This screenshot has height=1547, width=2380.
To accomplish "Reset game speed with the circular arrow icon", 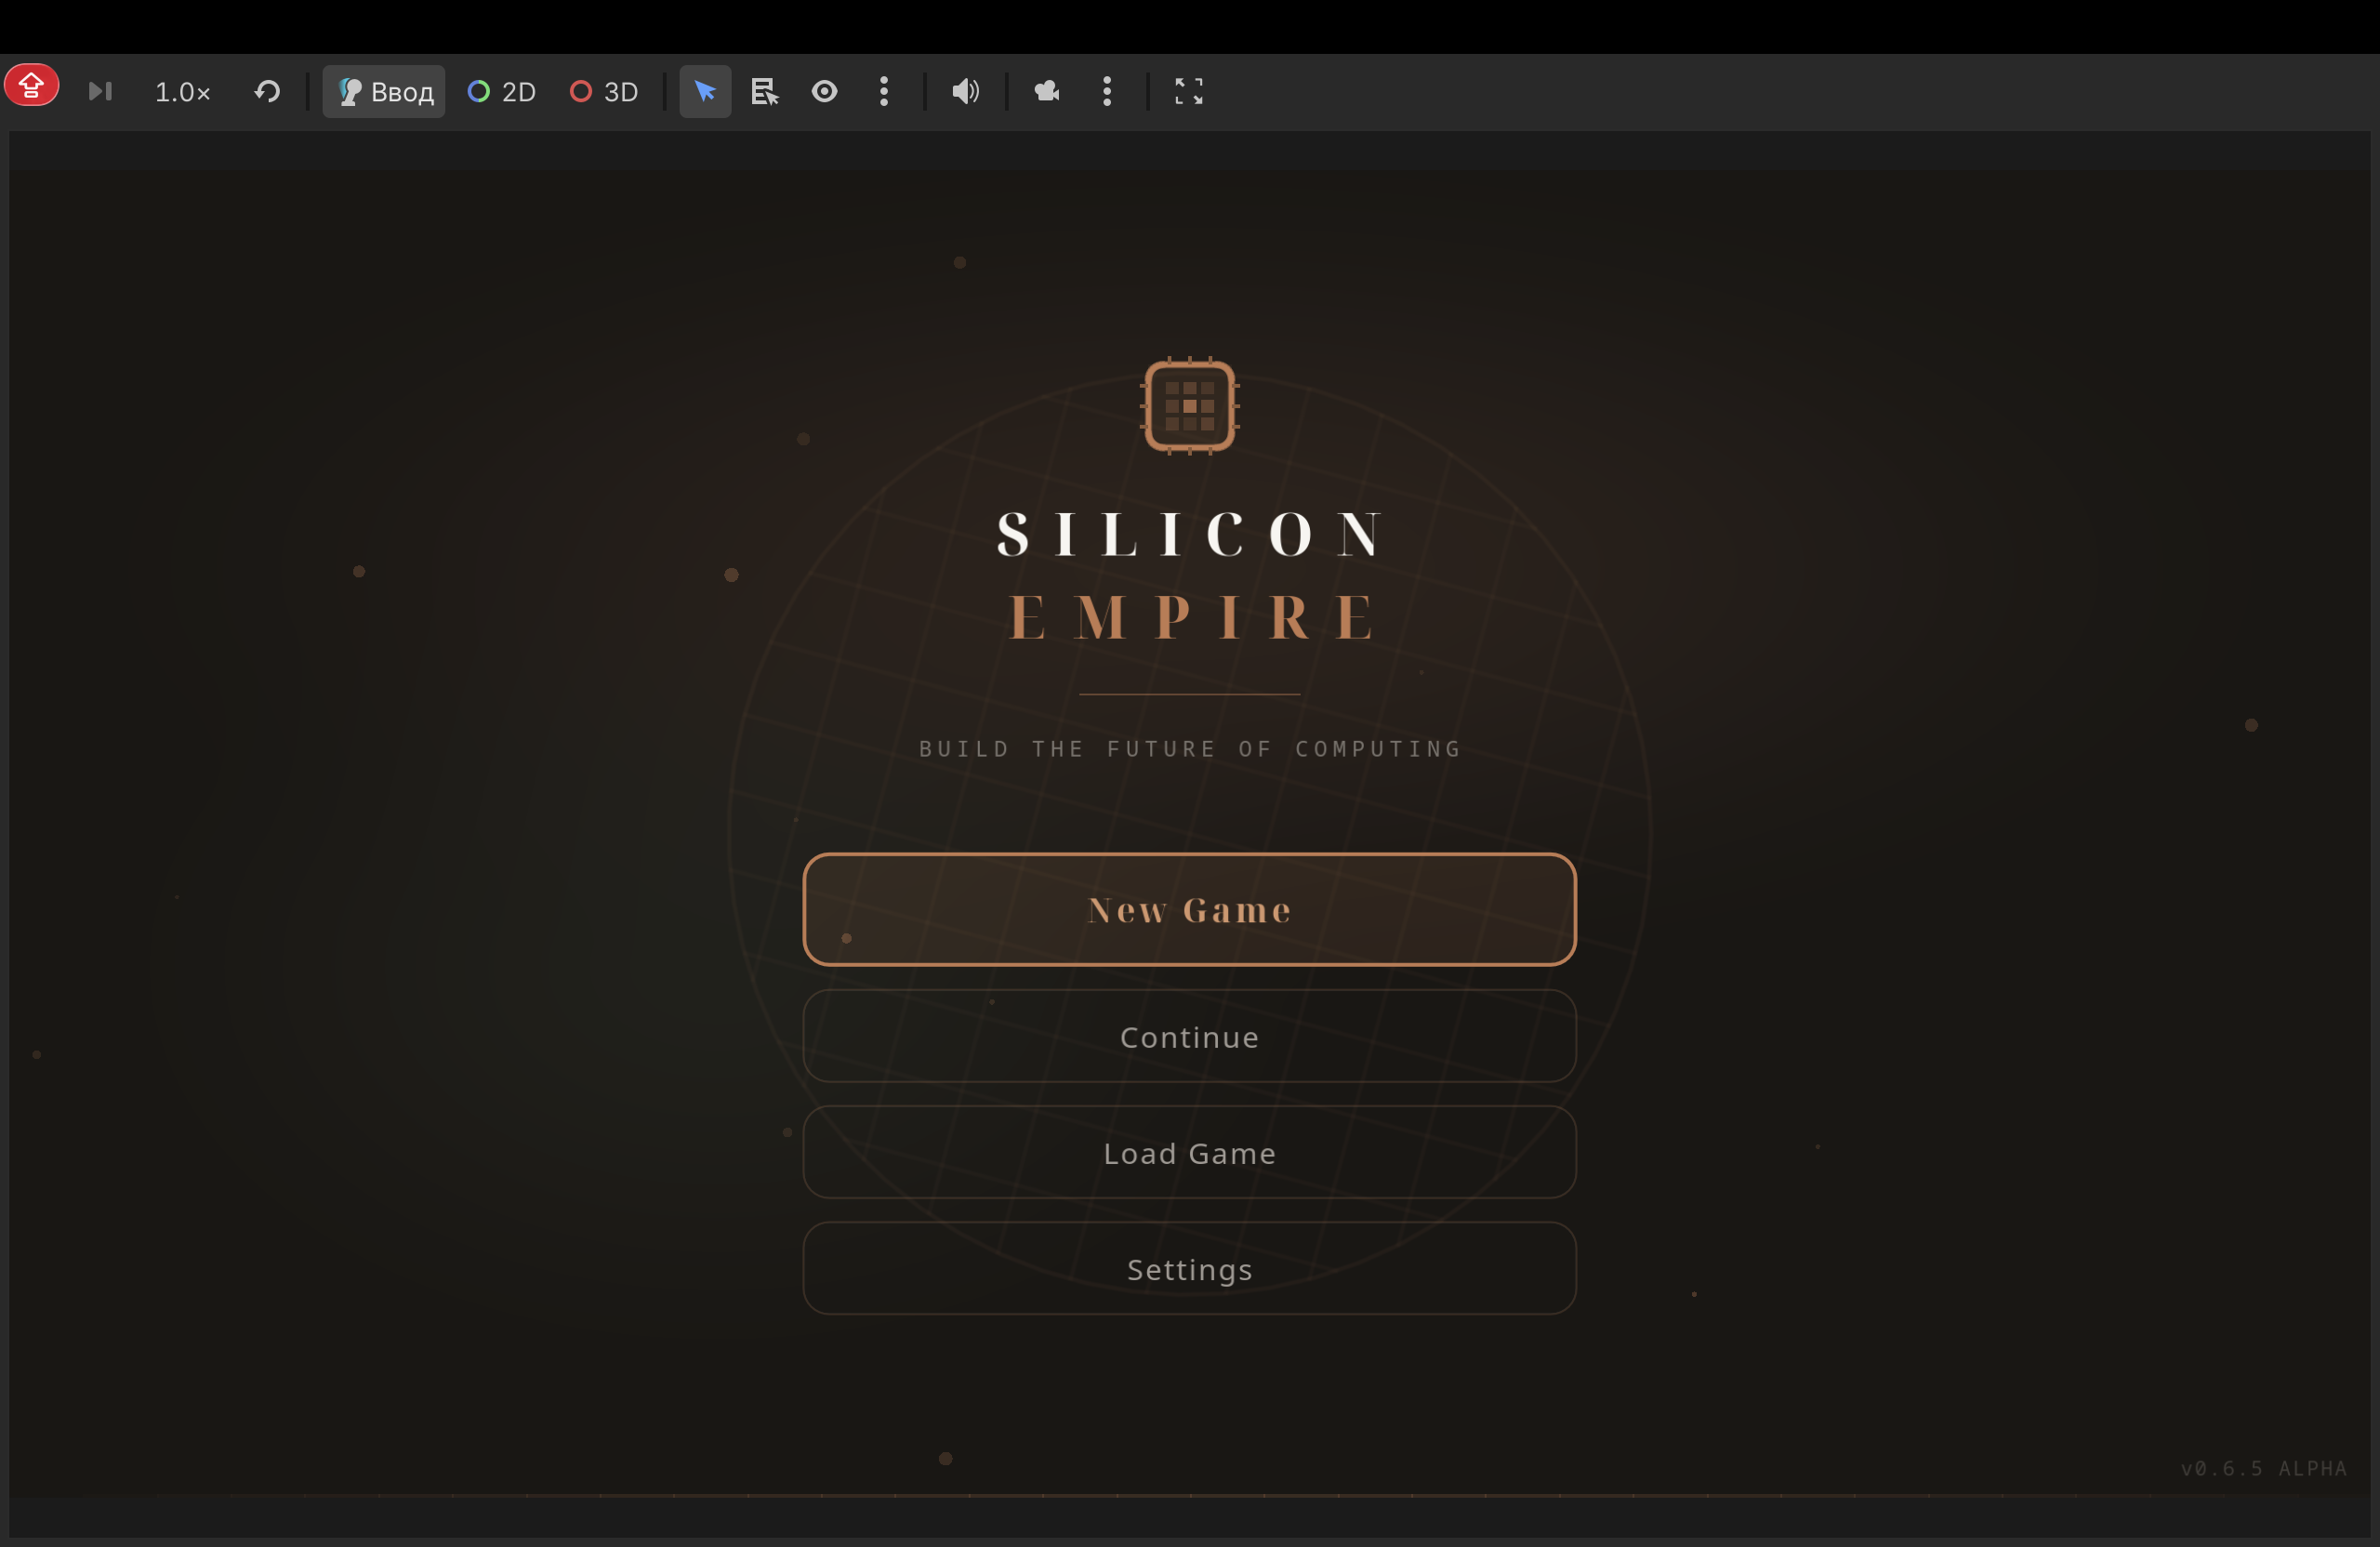I will (267, 92).
